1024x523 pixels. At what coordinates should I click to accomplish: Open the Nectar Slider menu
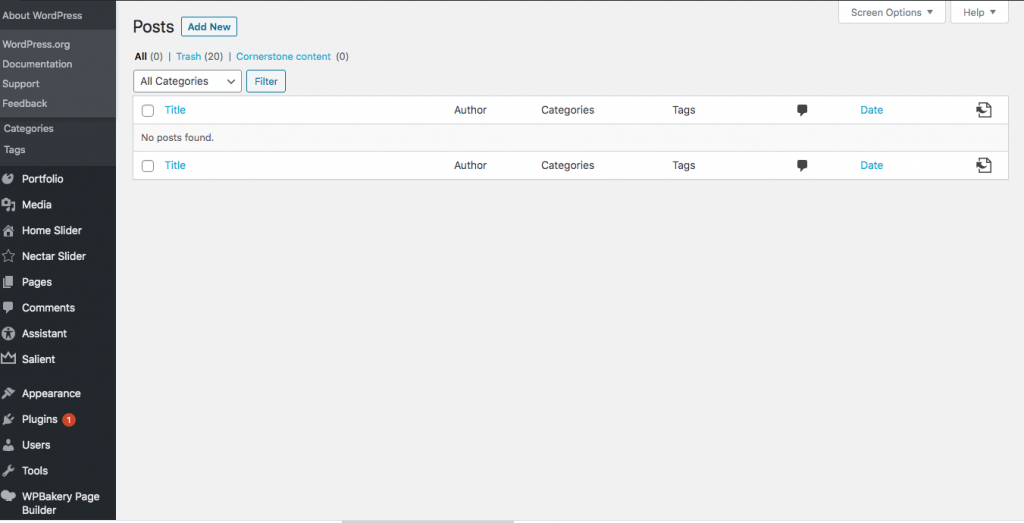pos(54,256)
